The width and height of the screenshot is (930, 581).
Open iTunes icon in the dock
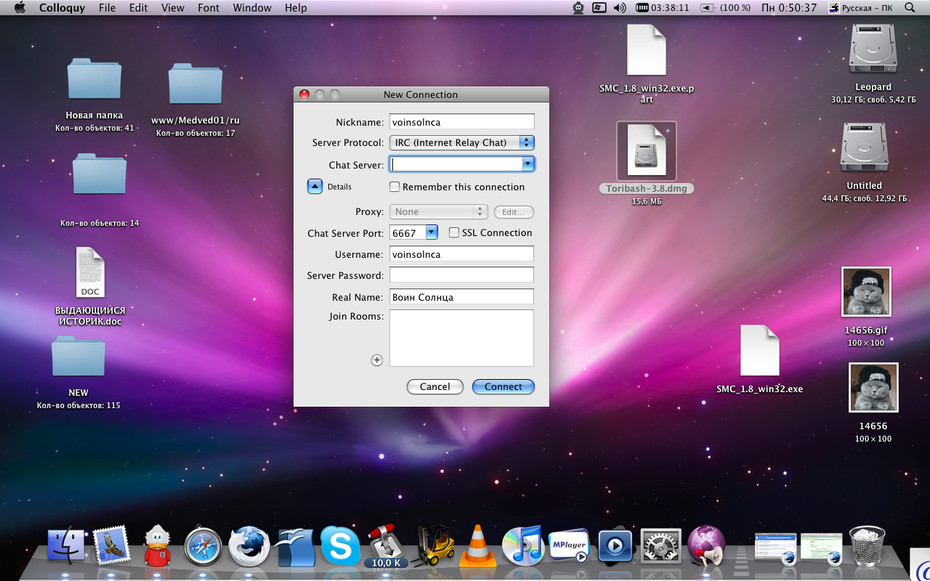point(522,545)
